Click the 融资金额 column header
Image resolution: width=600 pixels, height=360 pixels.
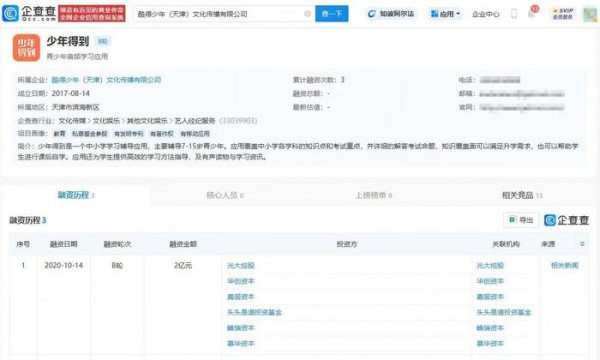click(183, 244)
